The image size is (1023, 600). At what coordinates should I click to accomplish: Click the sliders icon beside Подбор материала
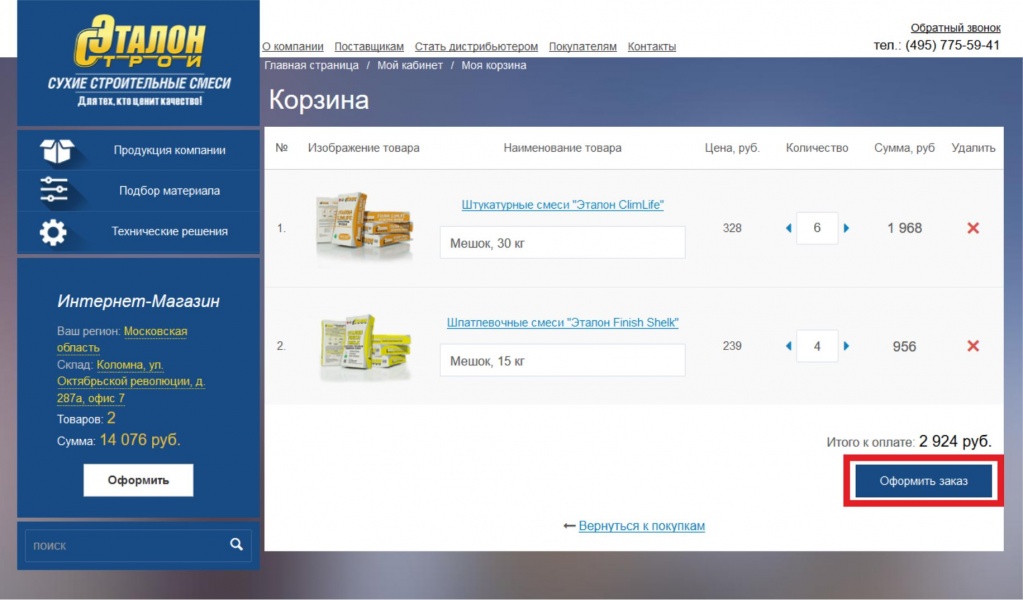53,190
